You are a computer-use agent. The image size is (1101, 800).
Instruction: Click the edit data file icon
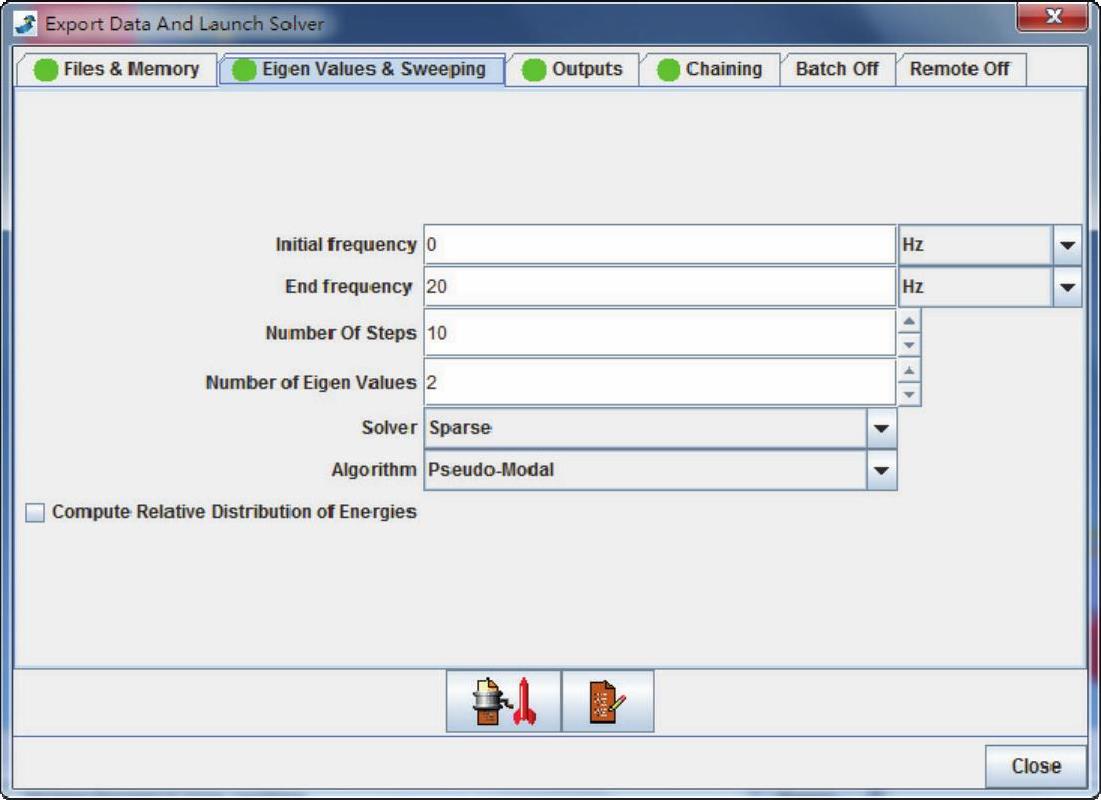point(608,702)
